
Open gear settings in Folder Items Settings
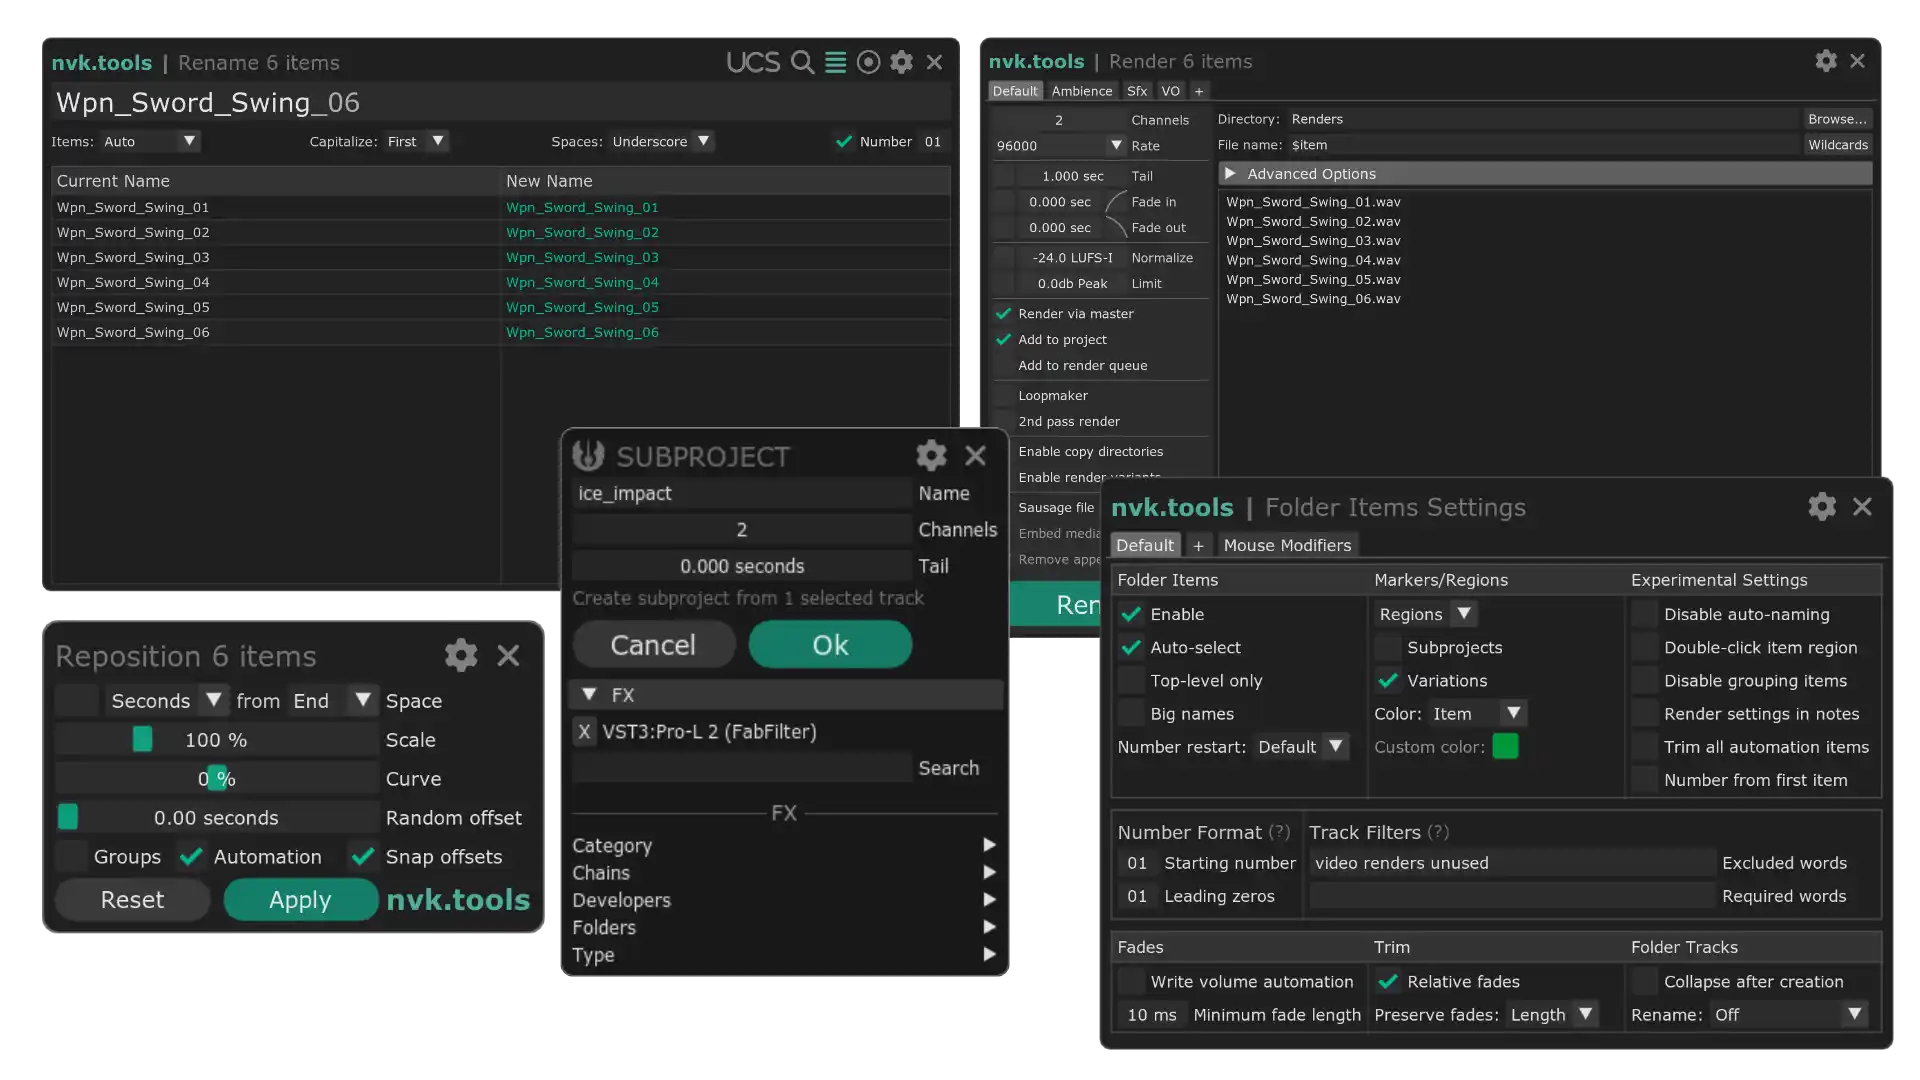[1822, 506]
